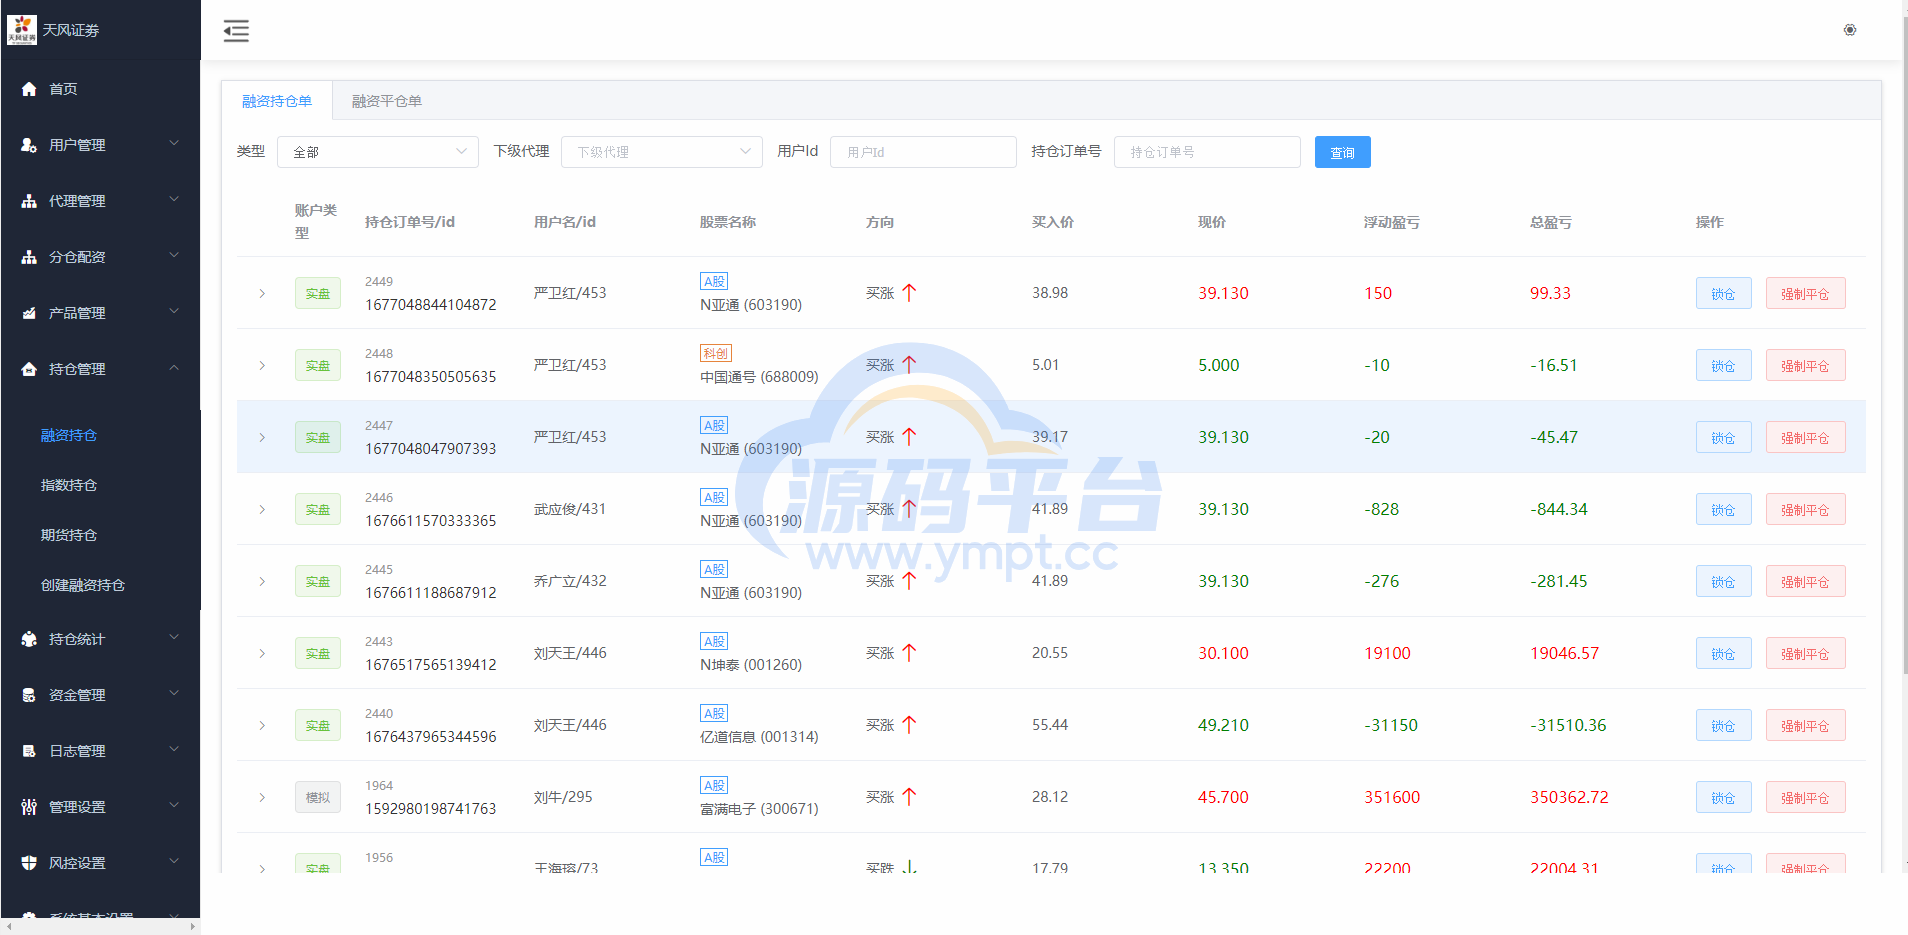Open the 类型 dropdown showing 全部
Image resolution: width=1908 pixels, height=935 pixels.
[x=377, y=152]
